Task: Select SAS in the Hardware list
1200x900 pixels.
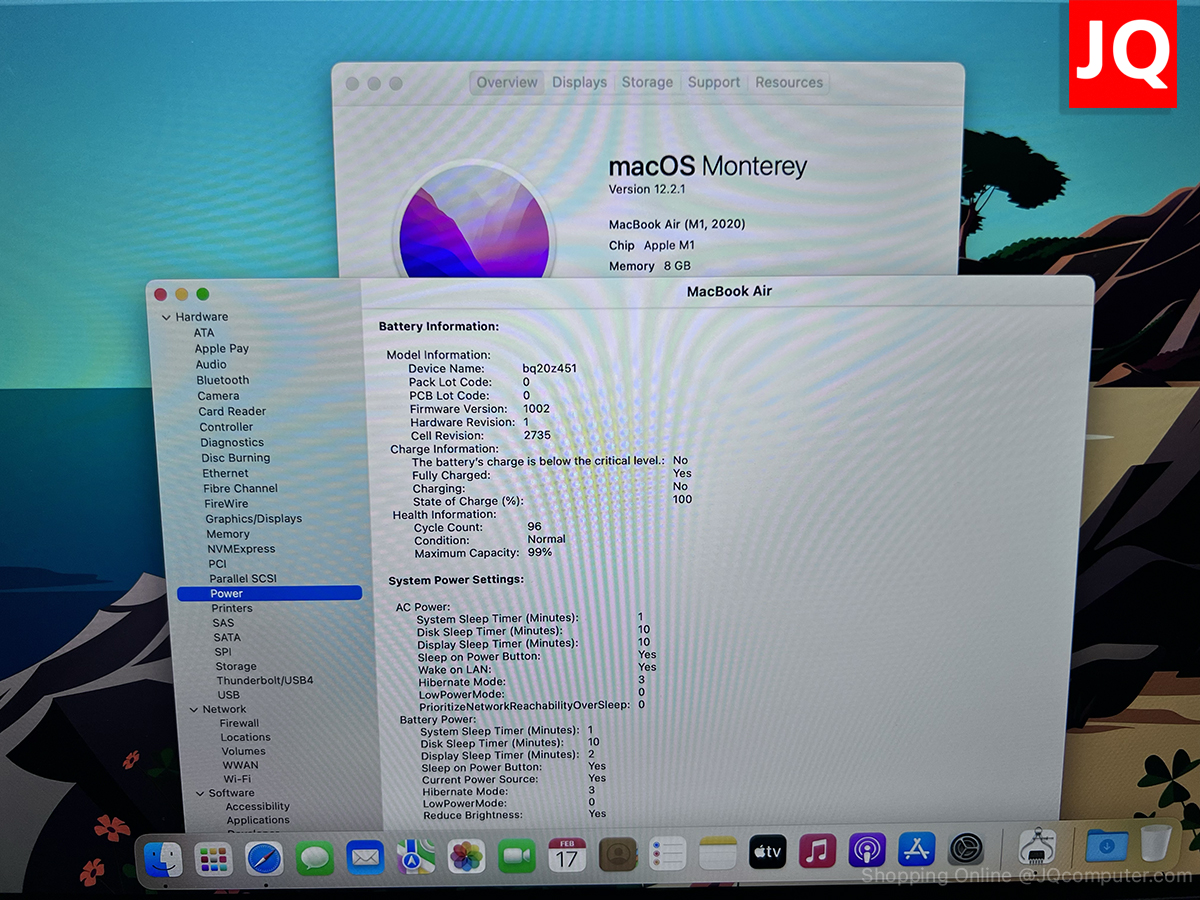Action: click(x=223, y=623)
